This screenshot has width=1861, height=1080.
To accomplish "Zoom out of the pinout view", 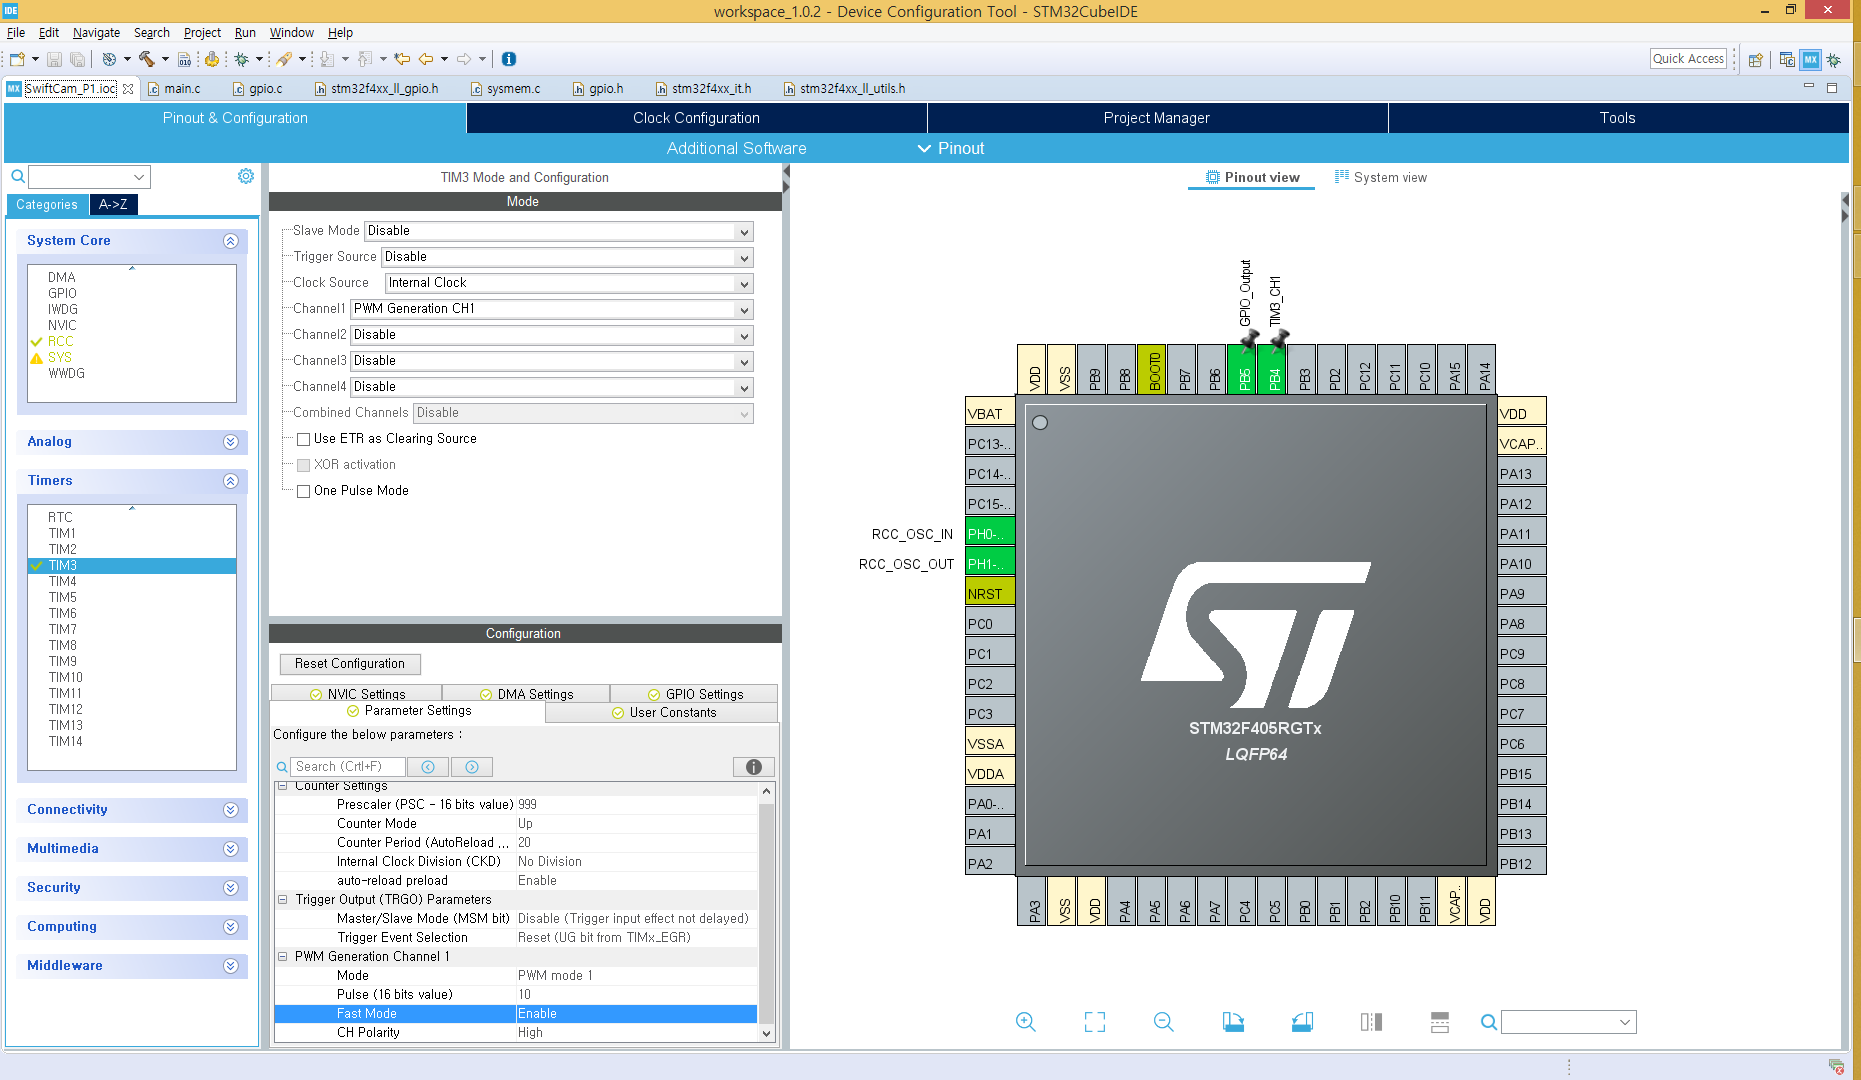I will (1163, 1021).
